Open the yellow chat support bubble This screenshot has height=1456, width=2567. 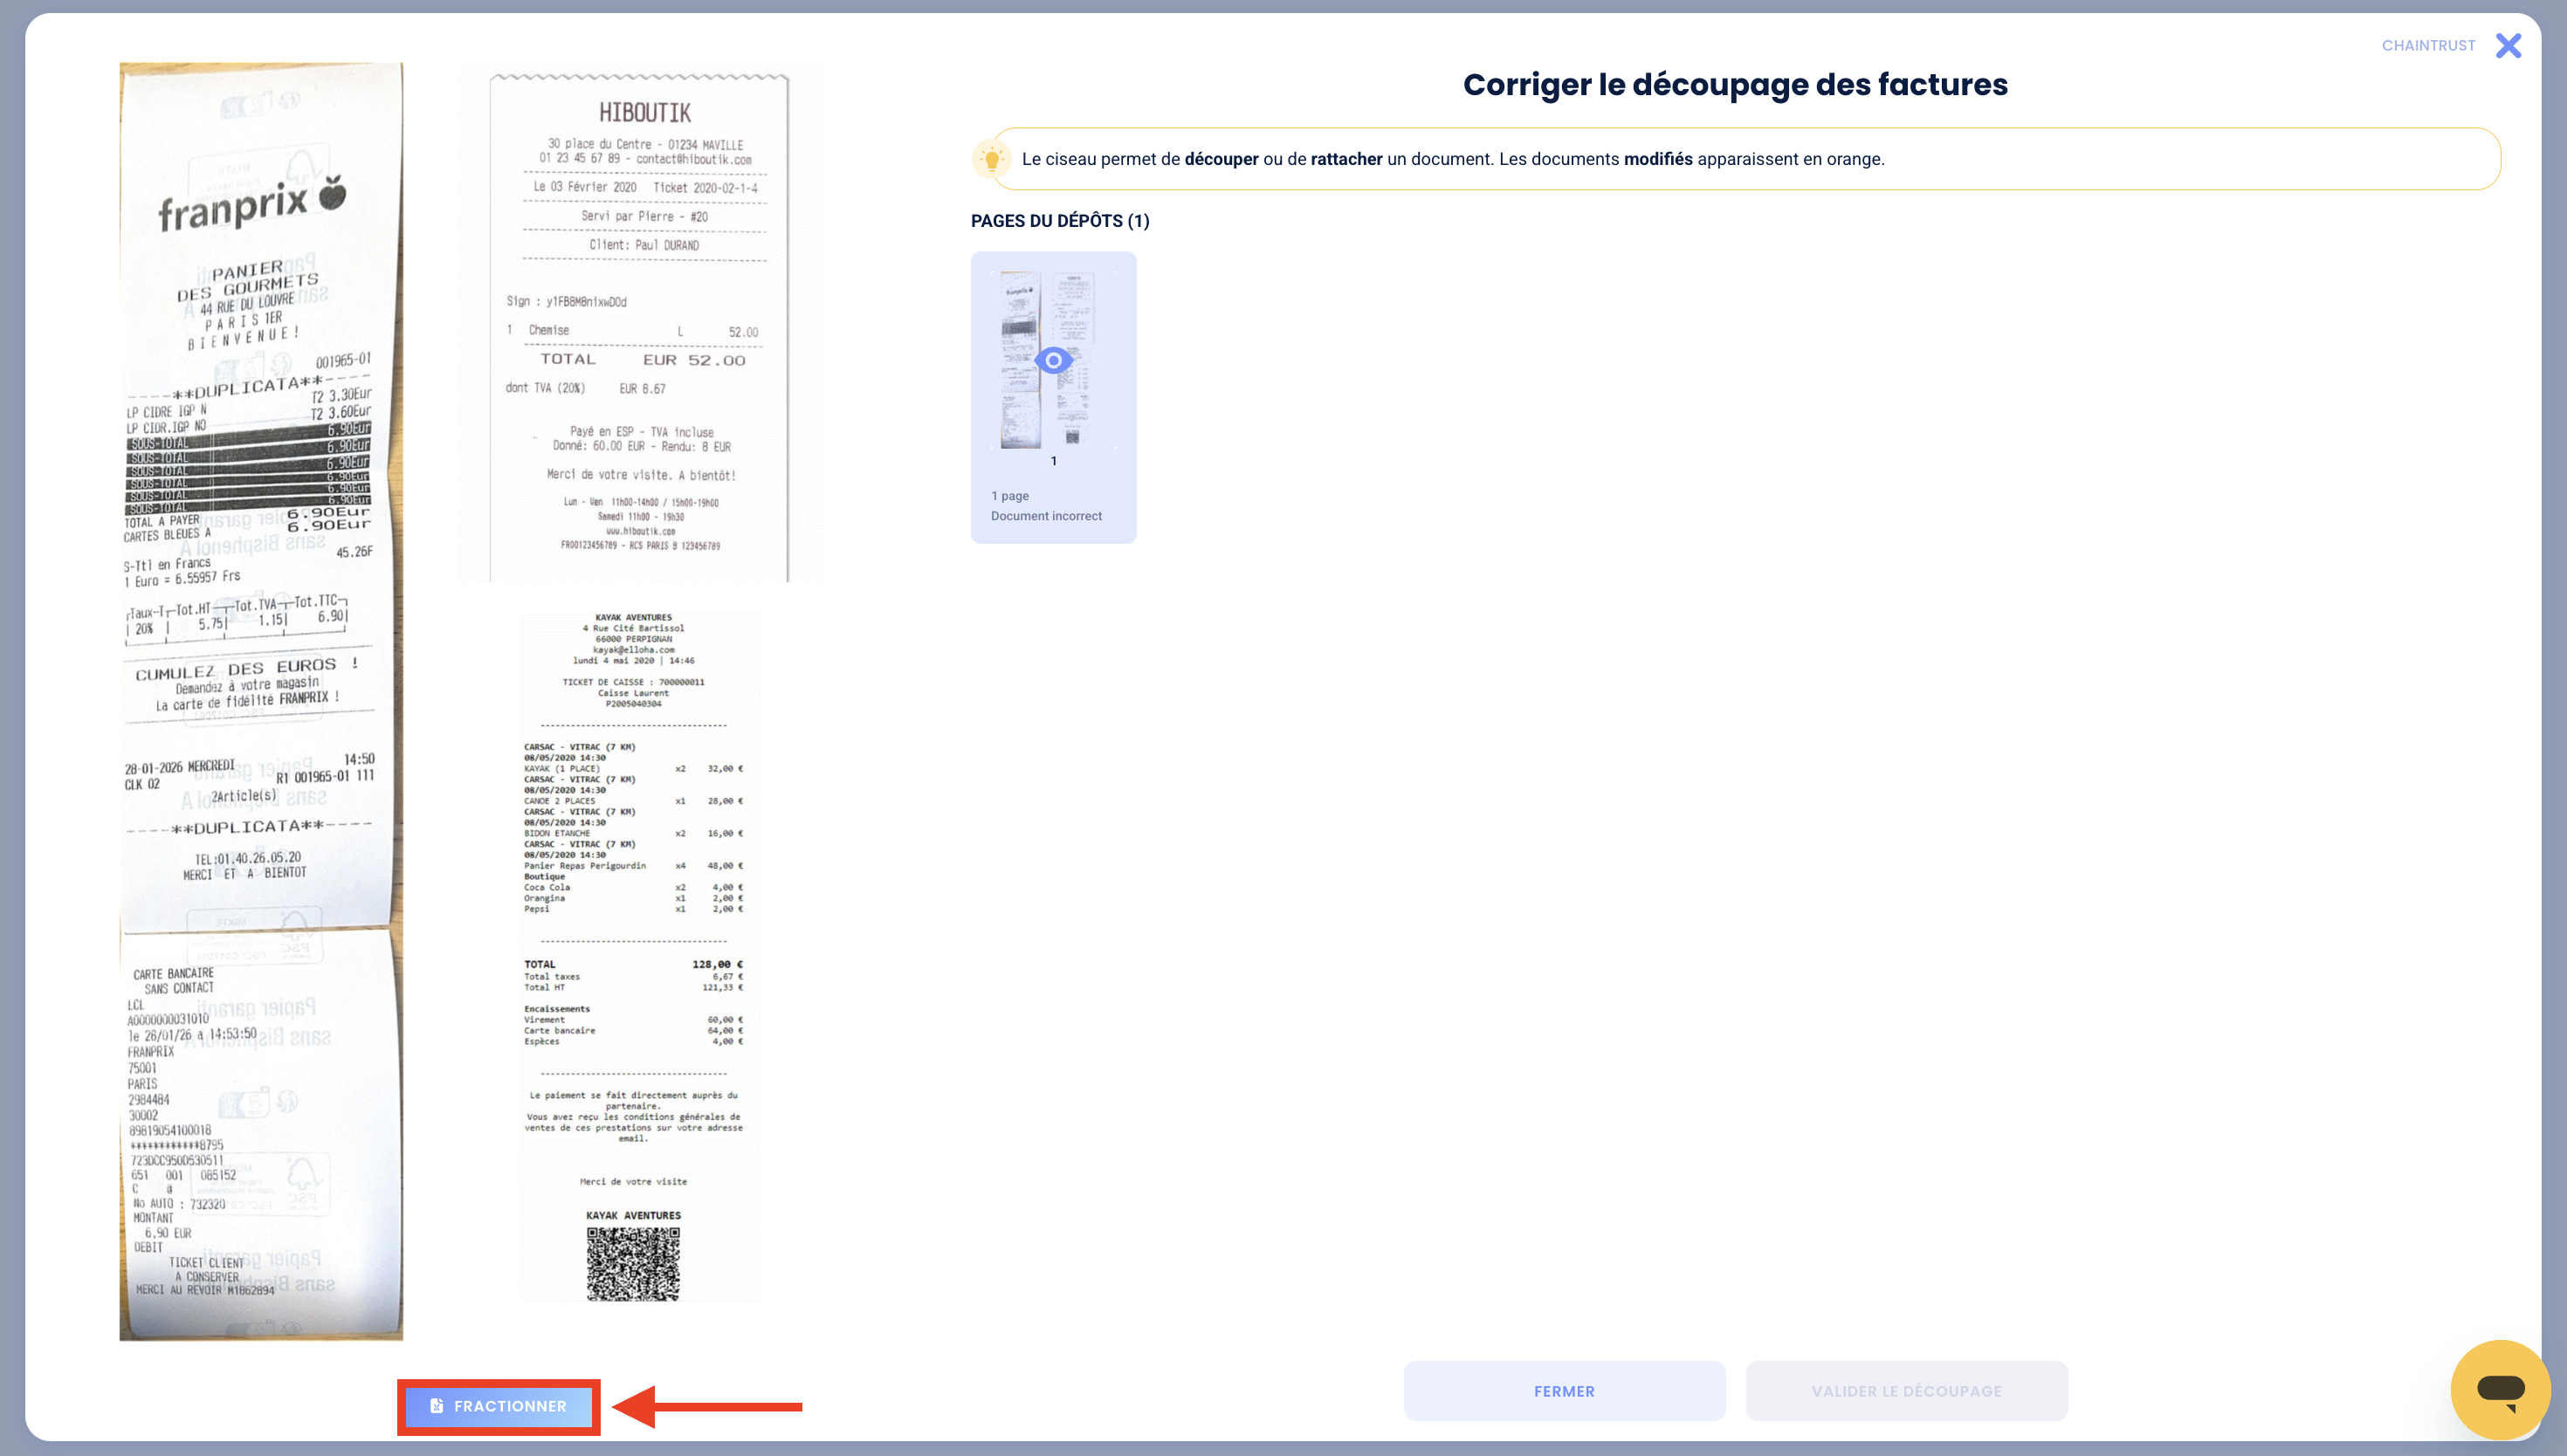[2500, 1390]
